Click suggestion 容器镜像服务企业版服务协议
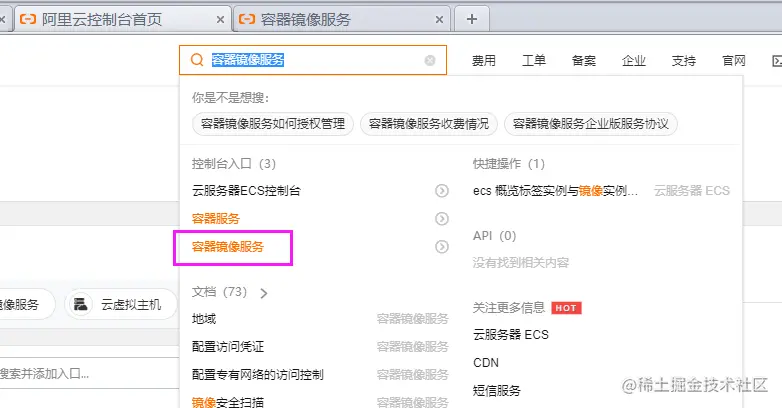Viewport: 782px width, 408px height. 591,124
